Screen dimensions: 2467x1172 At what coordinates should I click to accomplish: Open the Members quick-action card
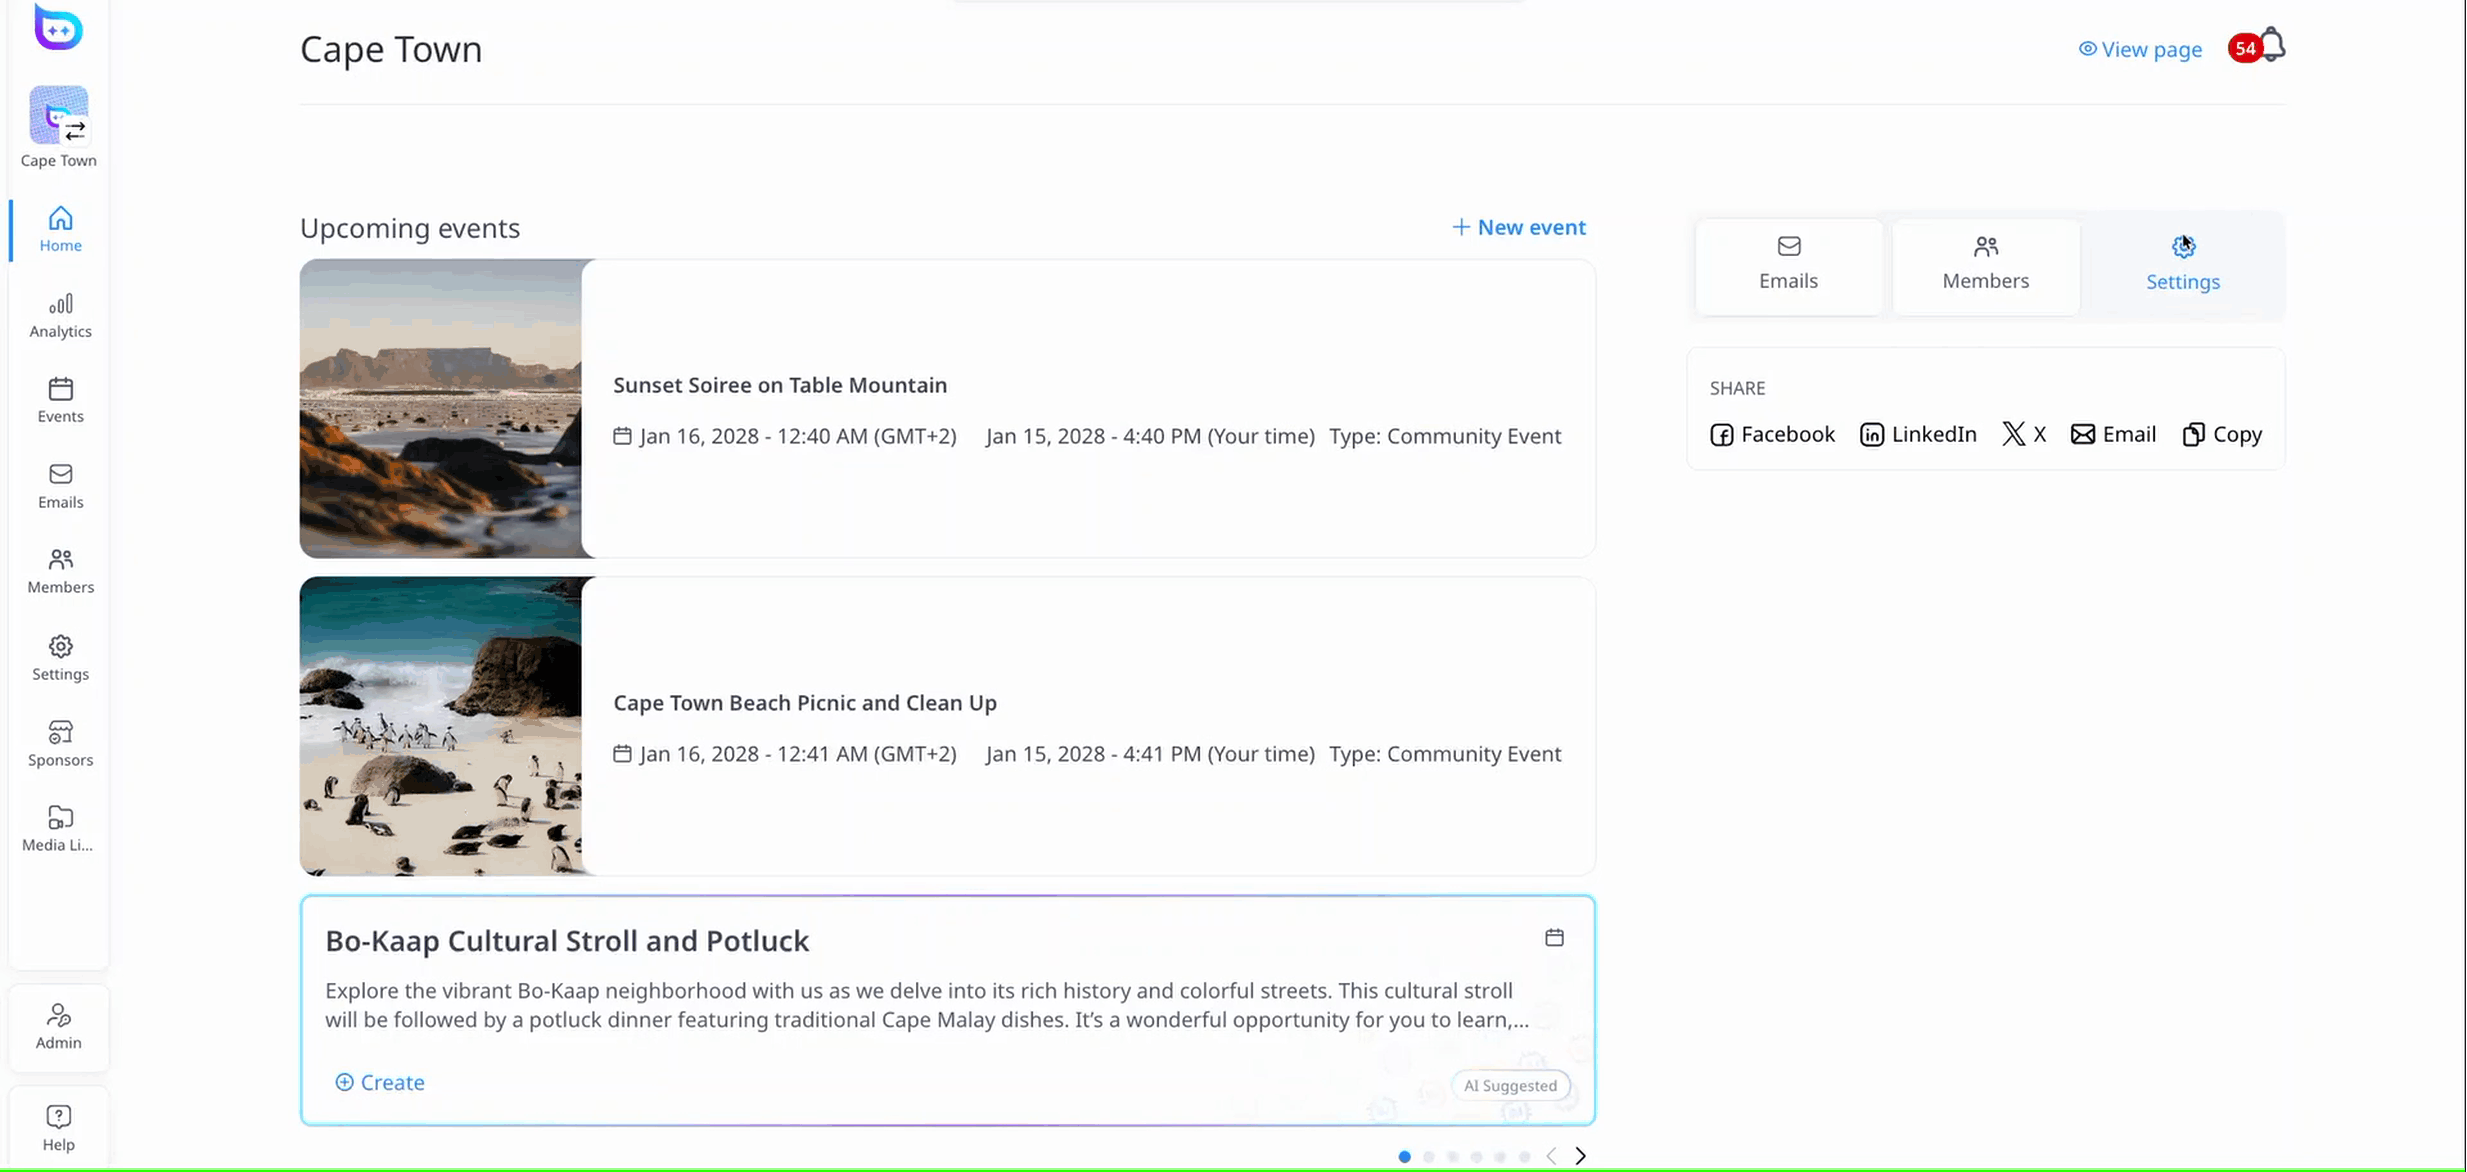tap(1985, 266)
